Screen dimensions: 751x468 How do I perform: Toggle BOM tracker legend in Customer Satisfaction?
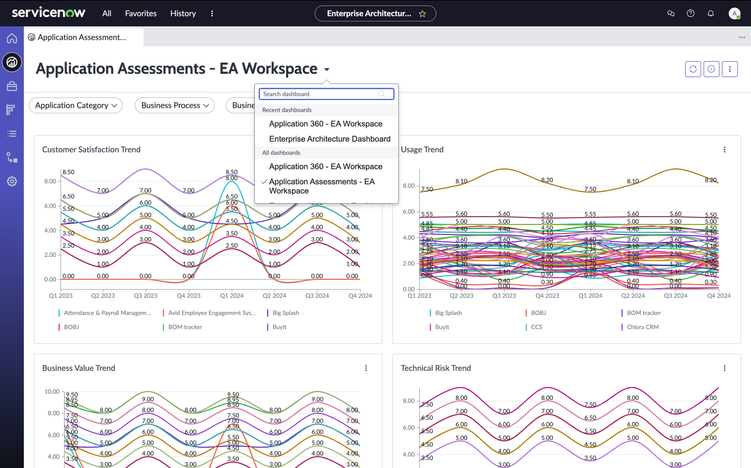[x=182, y=327]
